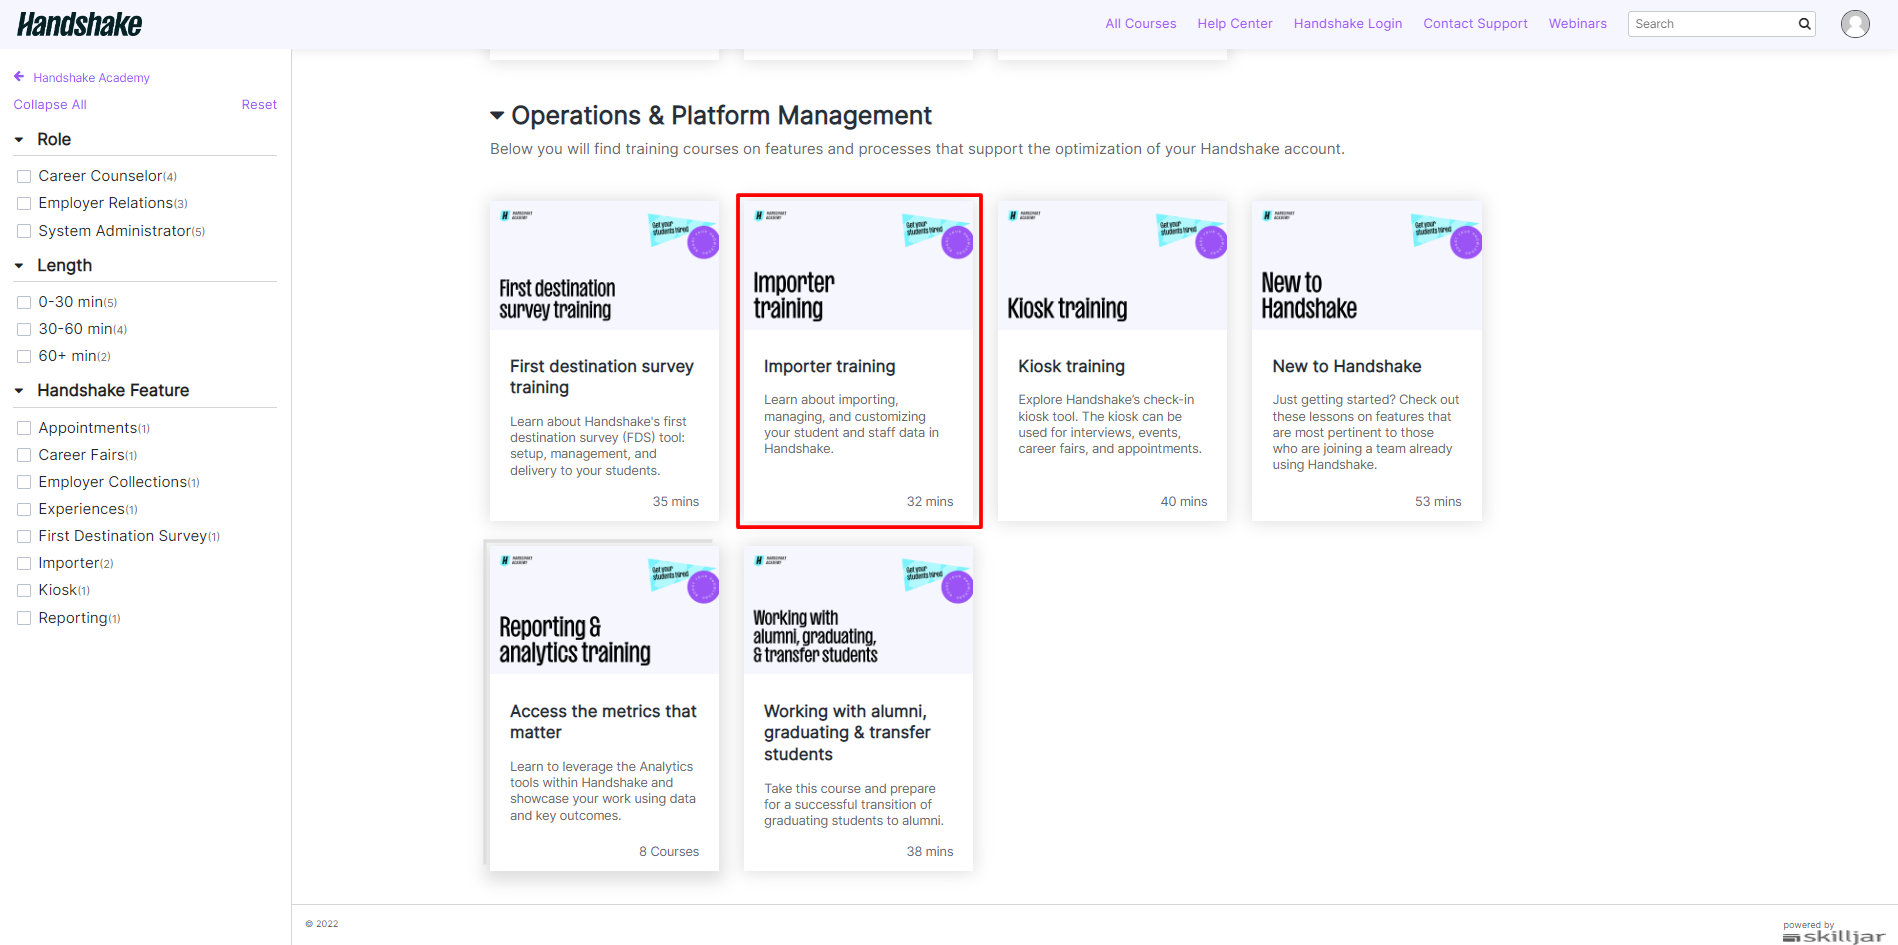
Task: Collapse Operations & Platform Management section
Action: click(x=497, y=116)
